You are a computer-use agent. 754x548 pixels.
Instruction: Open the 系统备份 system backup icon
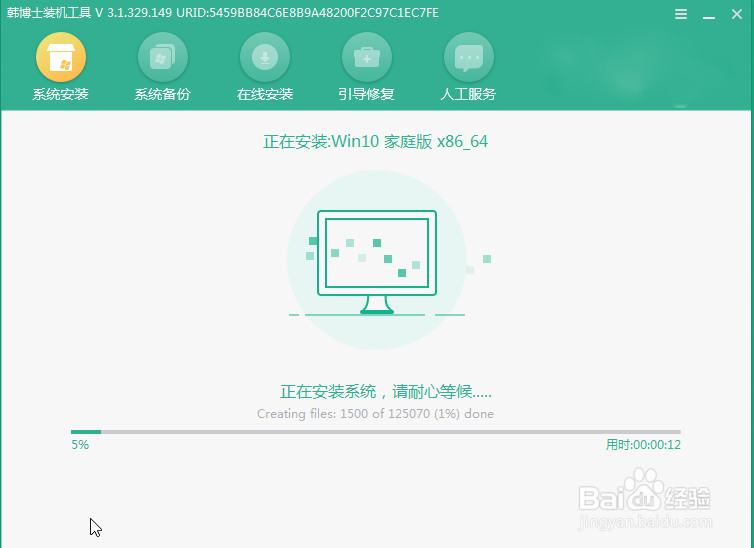[163, 57]
